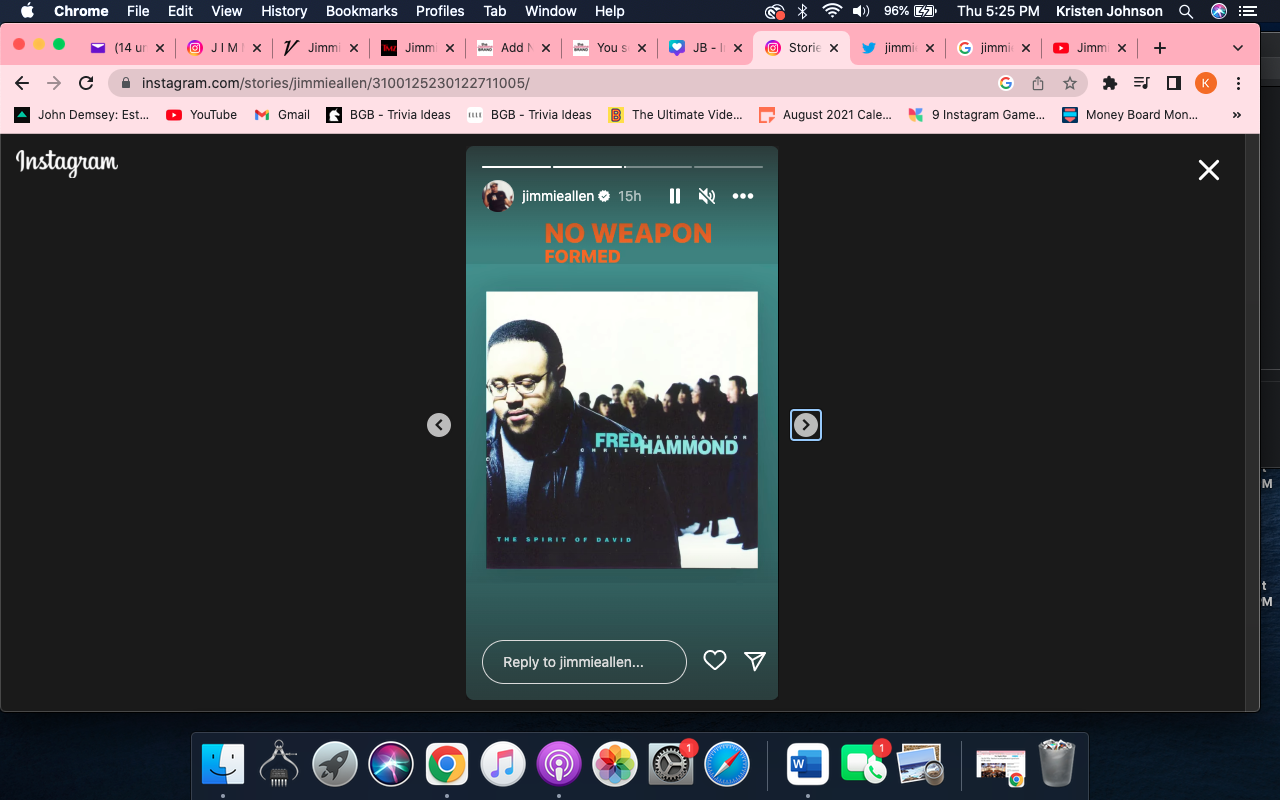The image size is (1280, 800).
Task: Open Podcasts from the Dock
Action: click(559, 766)
